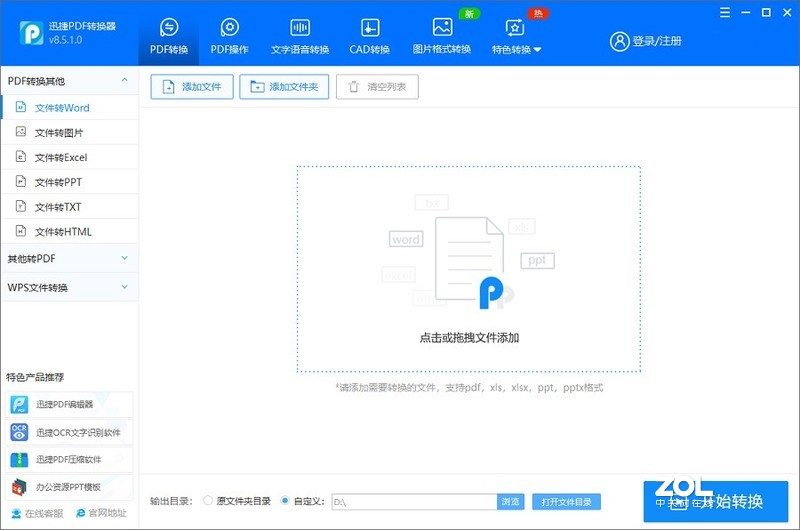Click the 打开文件目录 button
Screen dimensions: 800x530
click(566, 502)
